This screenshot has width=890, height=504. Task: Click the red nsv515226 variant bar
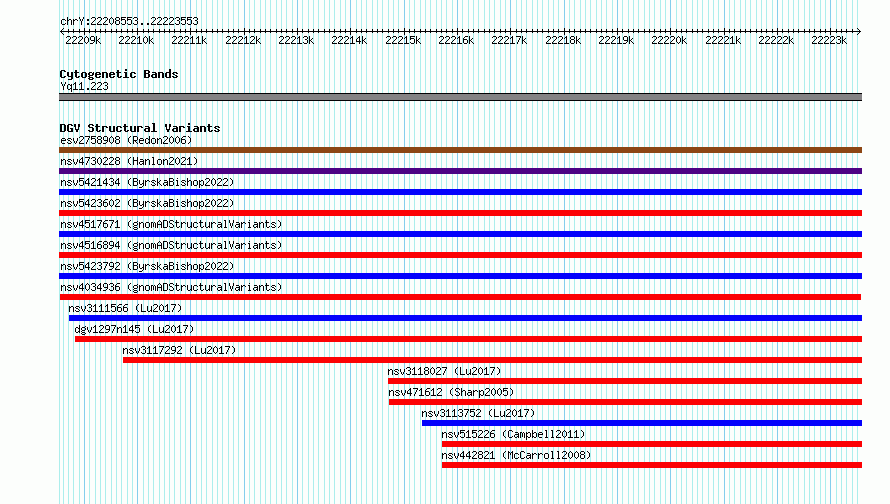[652, 444]
